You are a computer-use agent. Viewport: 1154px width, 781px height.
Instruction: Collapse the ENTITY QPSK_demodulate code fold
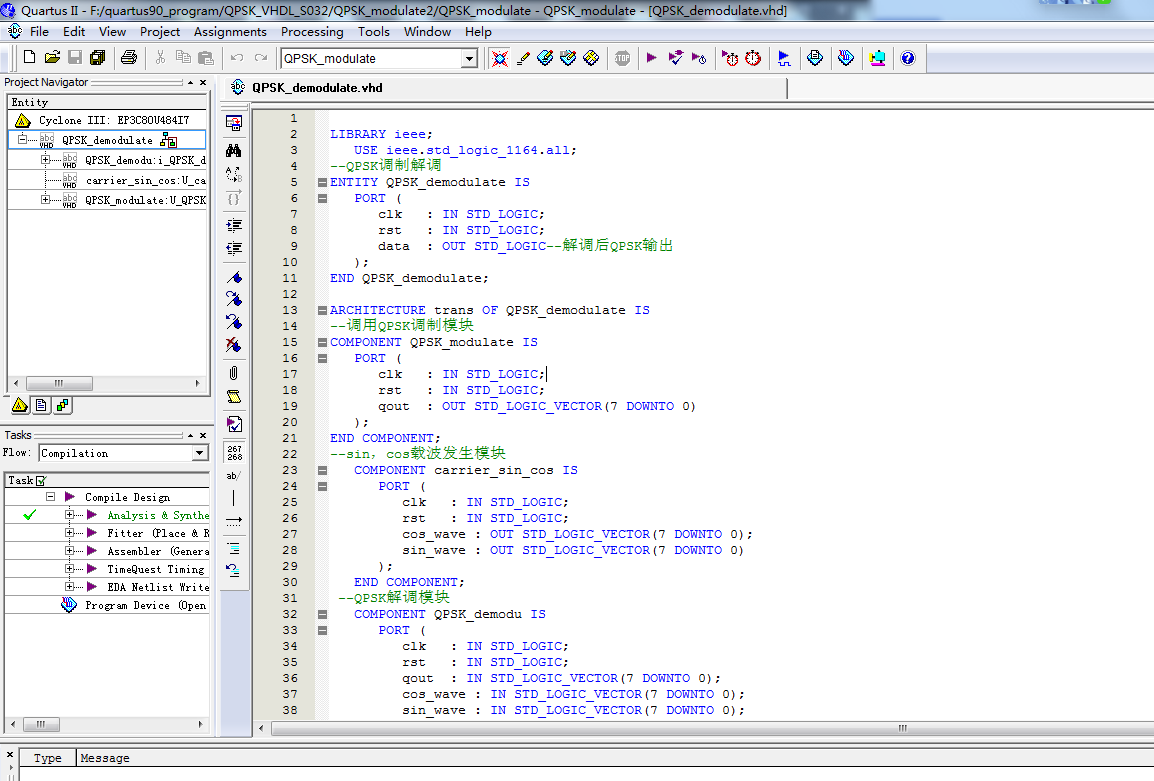click(322, 182)
